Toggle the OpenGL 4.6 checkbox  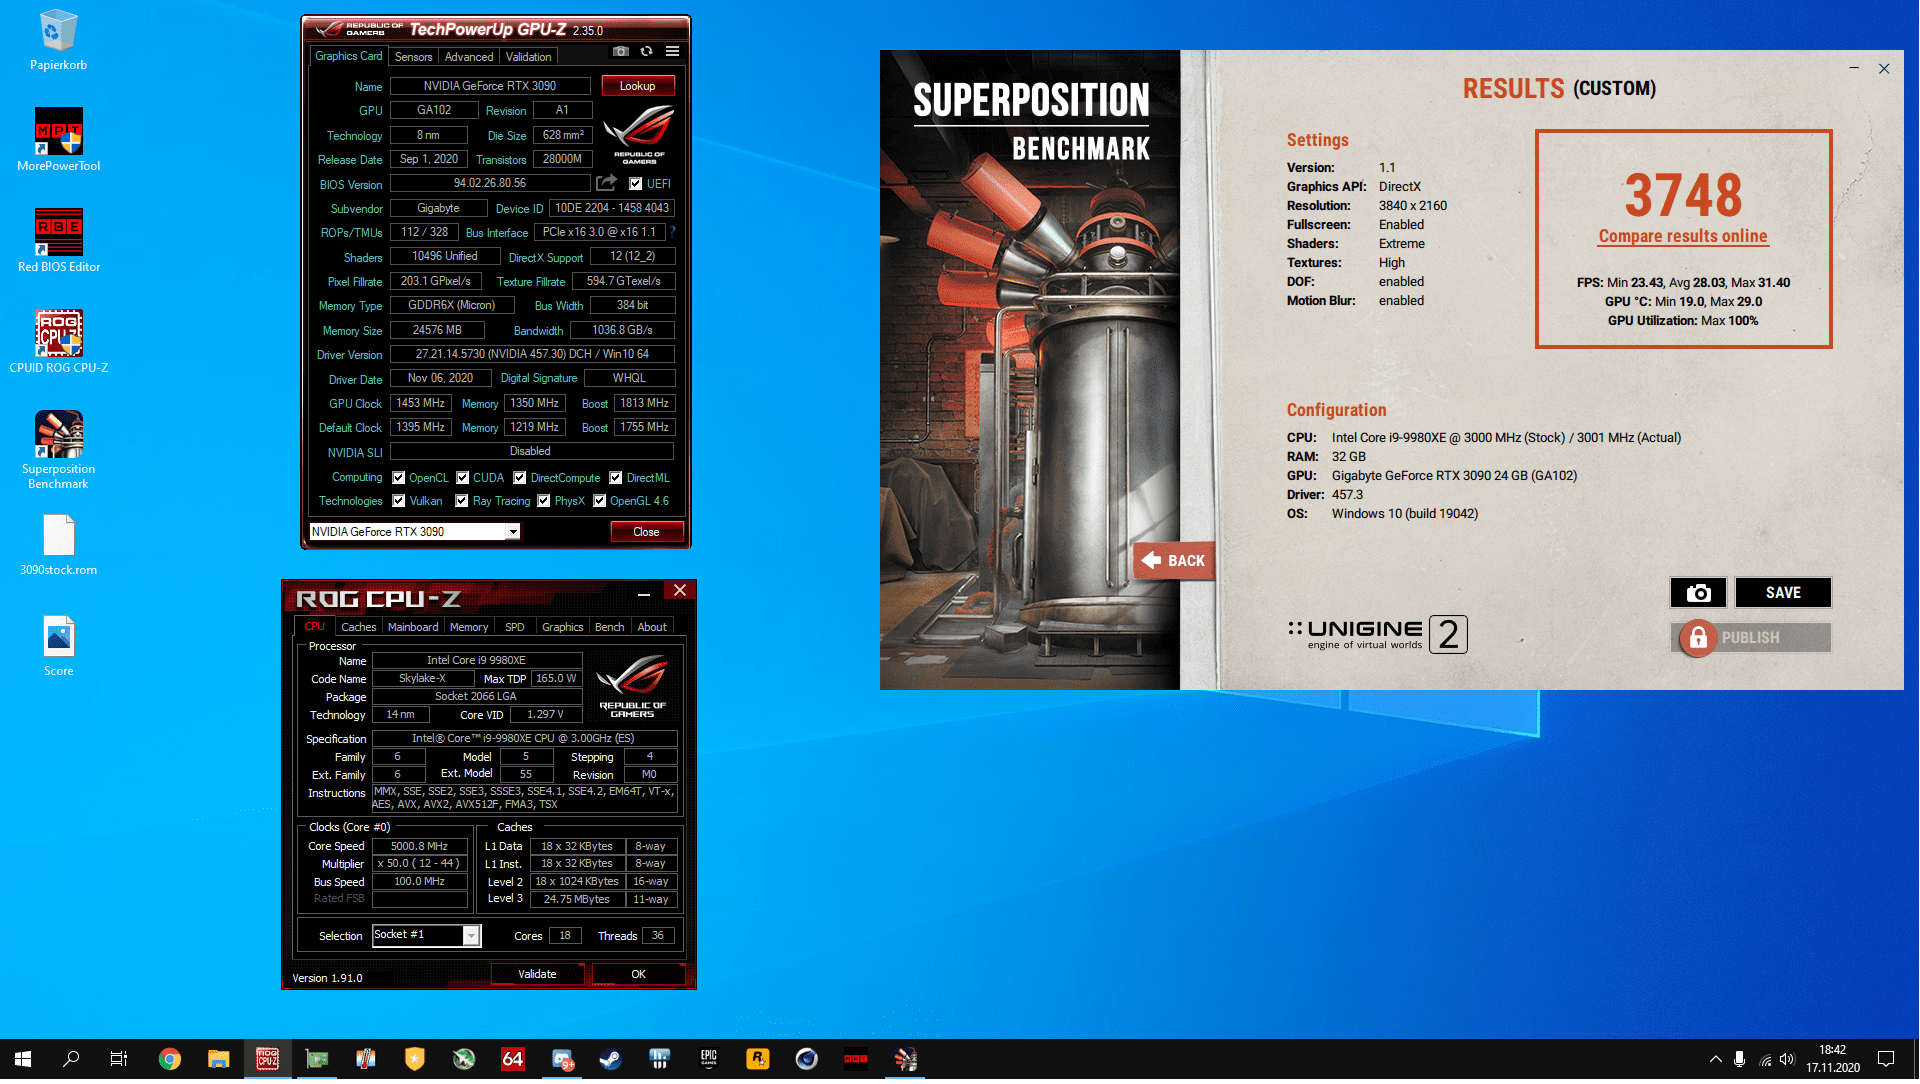(600, 501)
